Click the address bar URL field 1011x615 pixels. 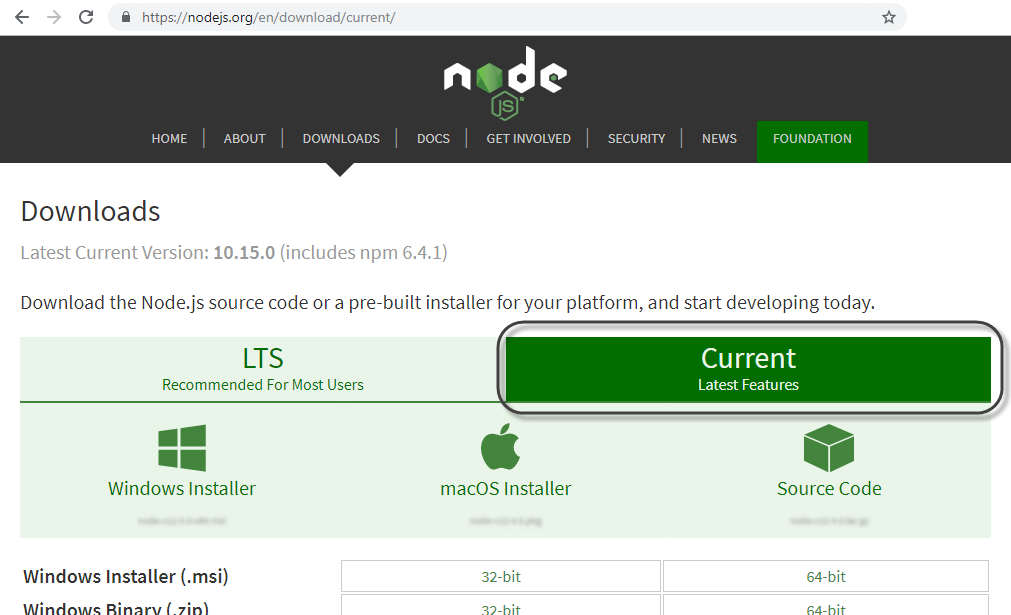506,17
